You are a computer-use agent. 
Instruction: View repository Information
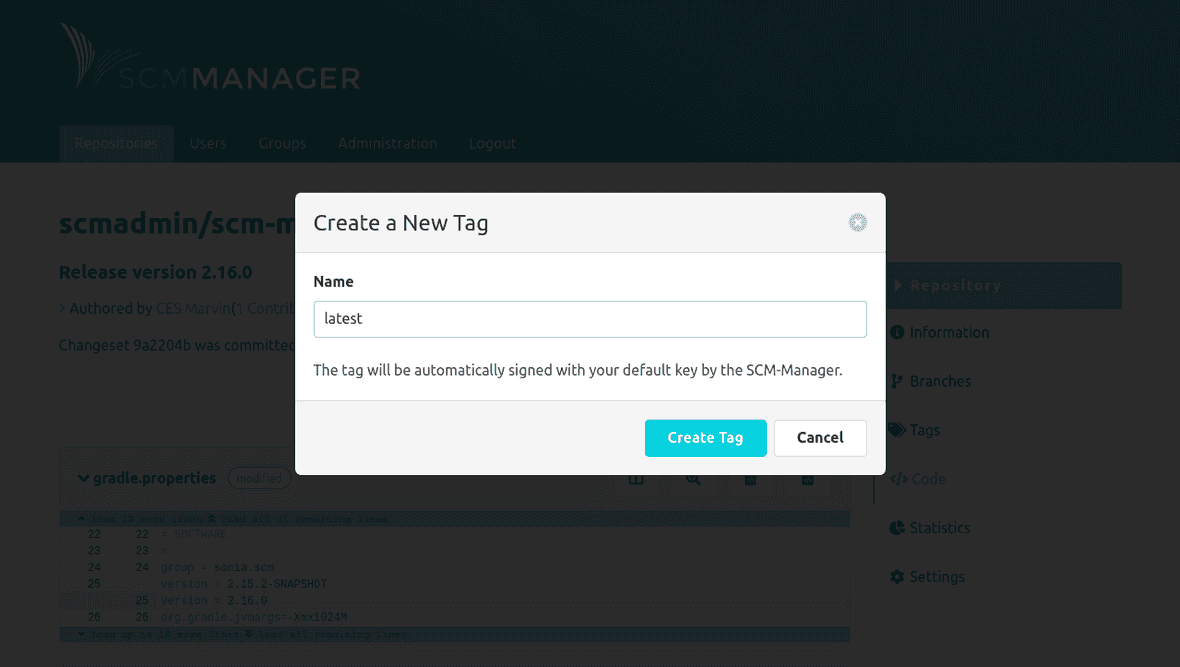(948, 332)
